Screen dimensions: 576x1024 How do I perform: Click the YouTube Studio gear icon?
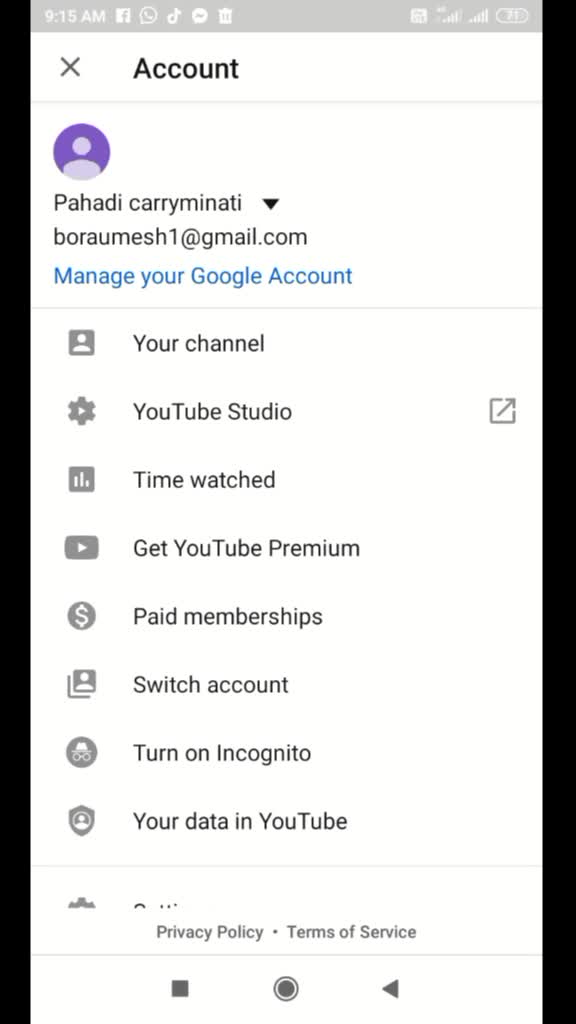(x=82, y=411)
